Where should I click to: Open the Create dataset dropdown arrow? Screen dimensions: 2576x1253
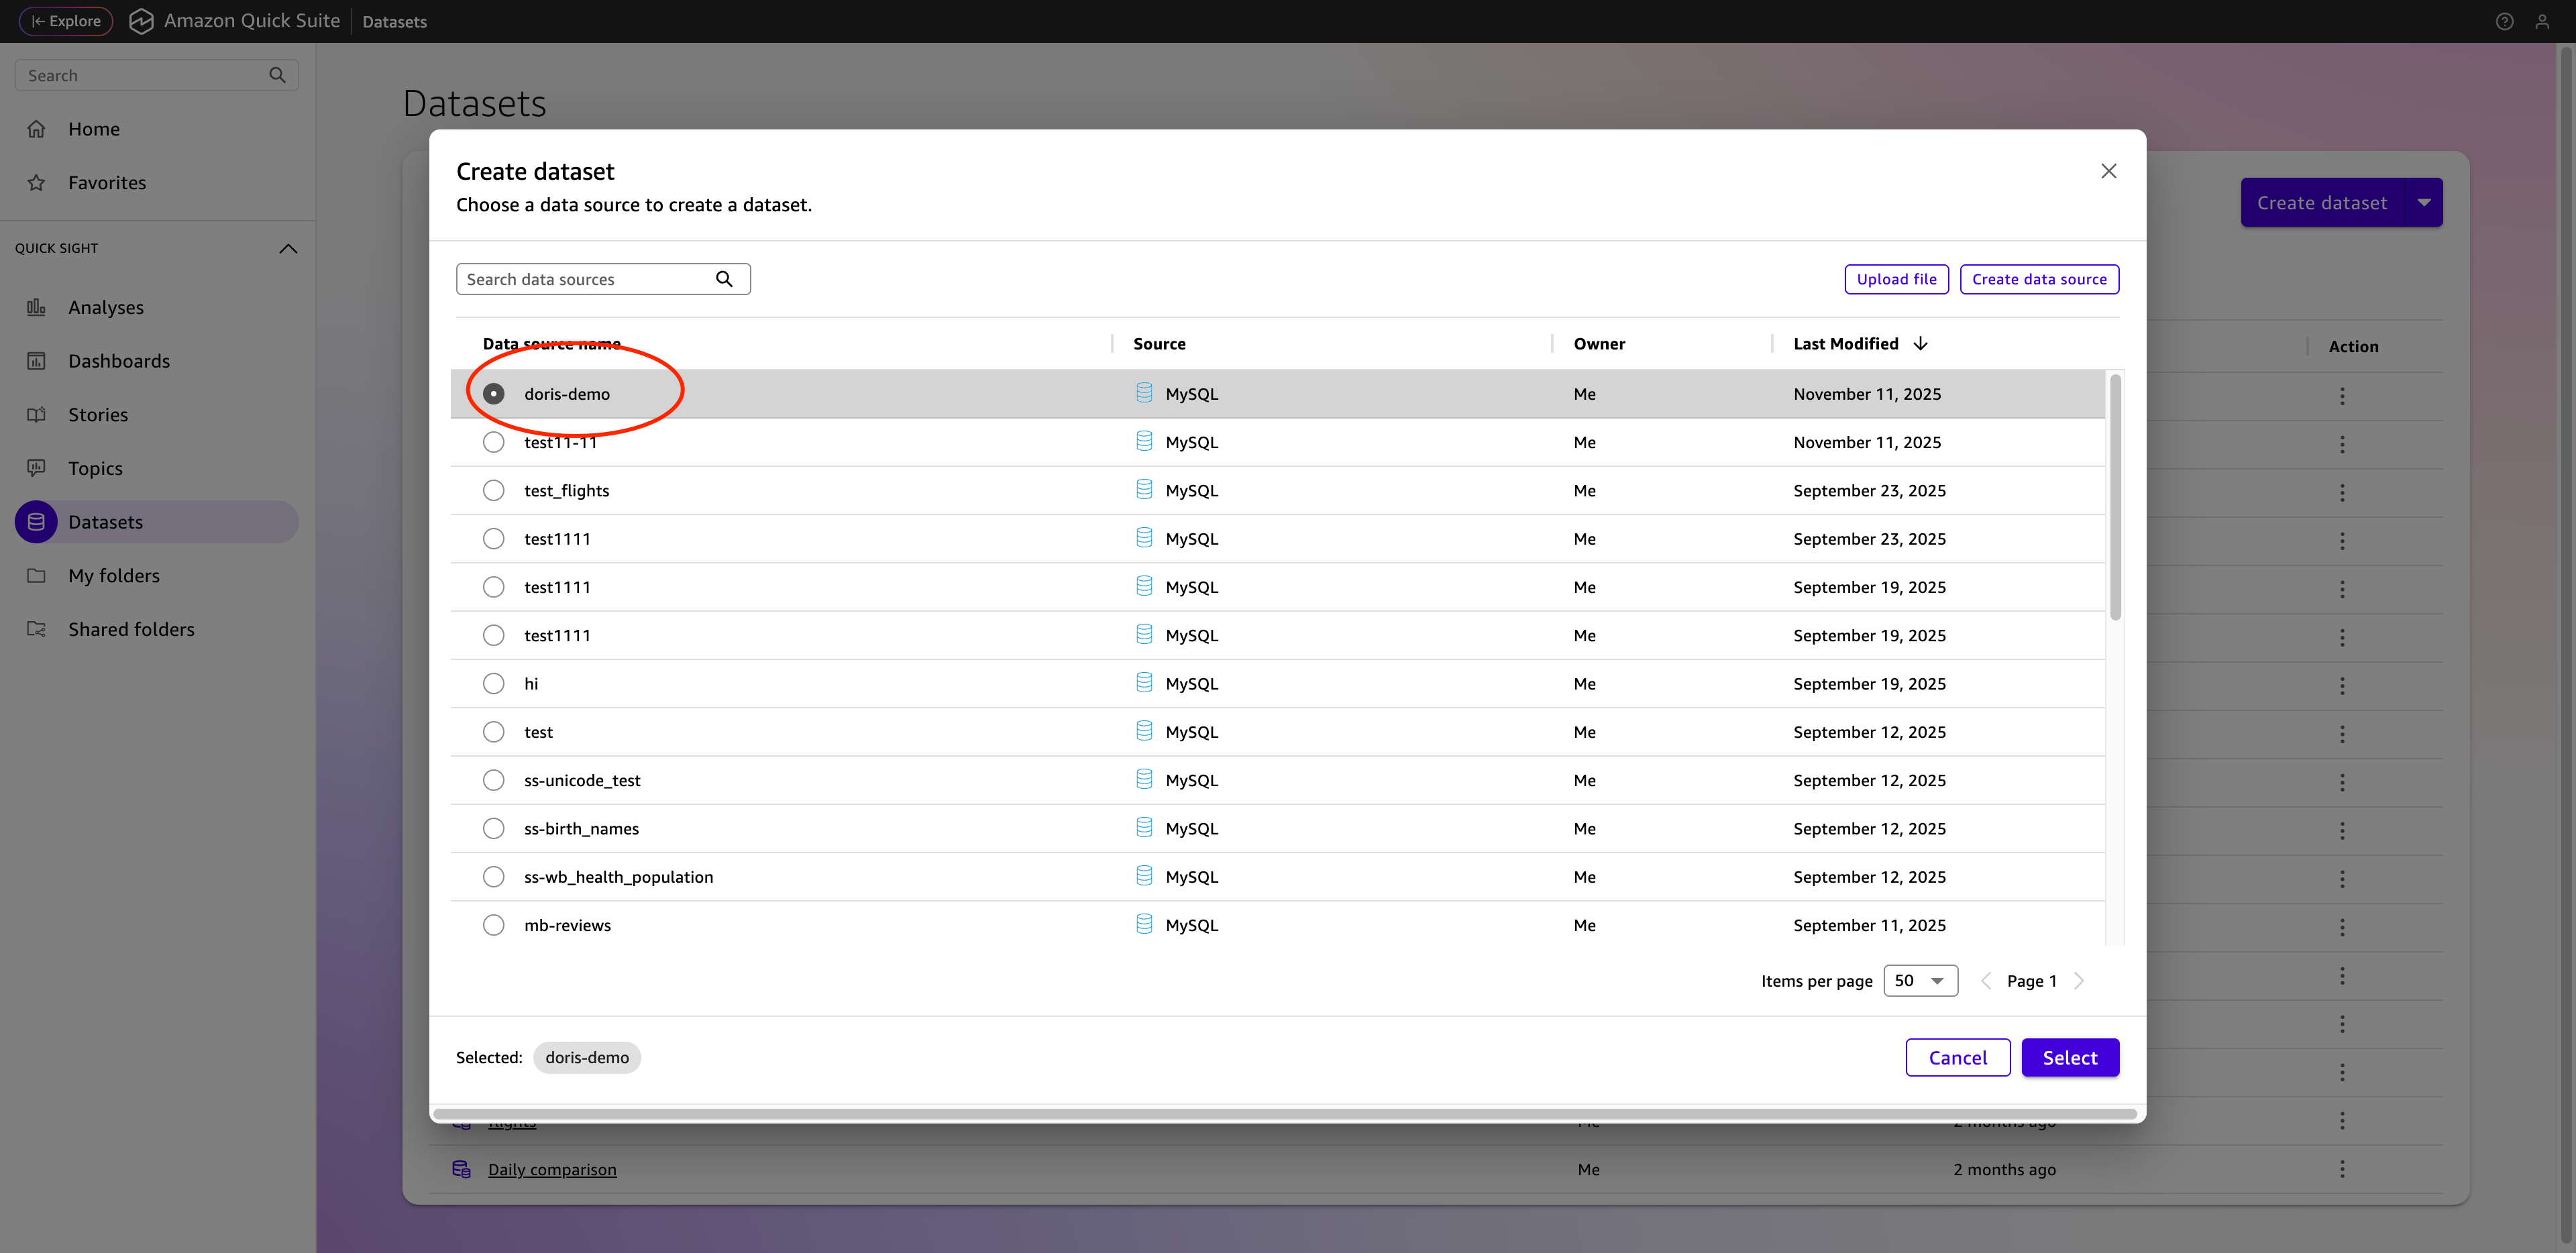point(2423,202)
